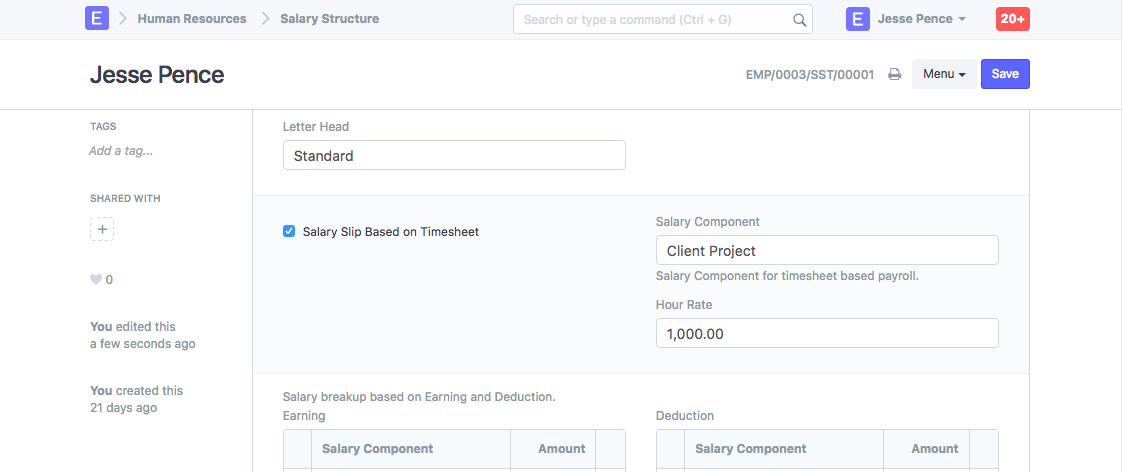The image size is (1122, 472).
Task: Open the Menu dropdown
Action: (943, 74)
